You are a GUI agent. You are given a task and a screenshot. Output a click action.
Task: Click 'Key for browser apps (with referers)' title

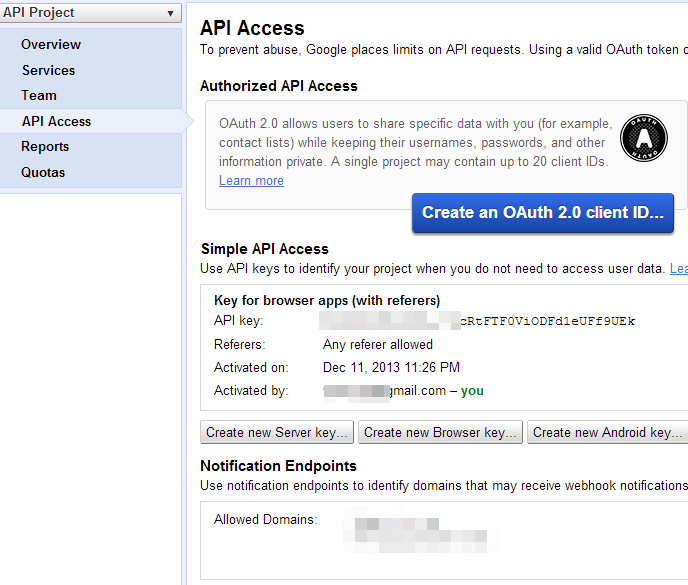327,300
